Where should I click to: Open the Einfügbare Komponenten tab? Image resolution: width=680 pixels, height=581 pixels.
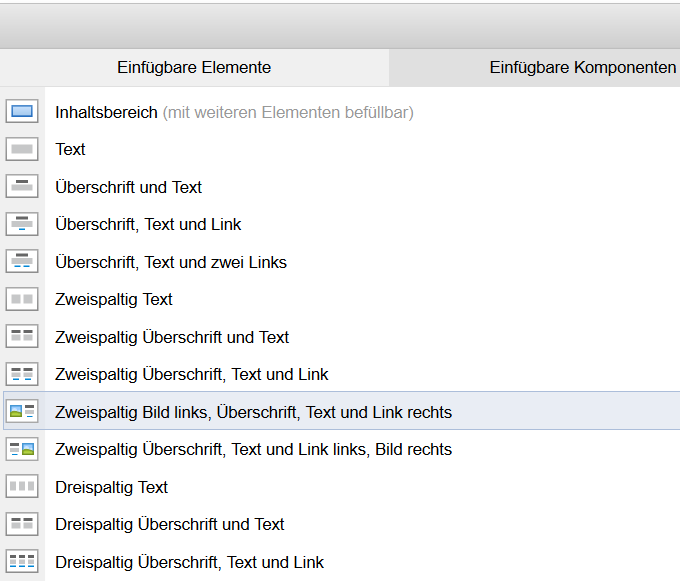point(582,68)
